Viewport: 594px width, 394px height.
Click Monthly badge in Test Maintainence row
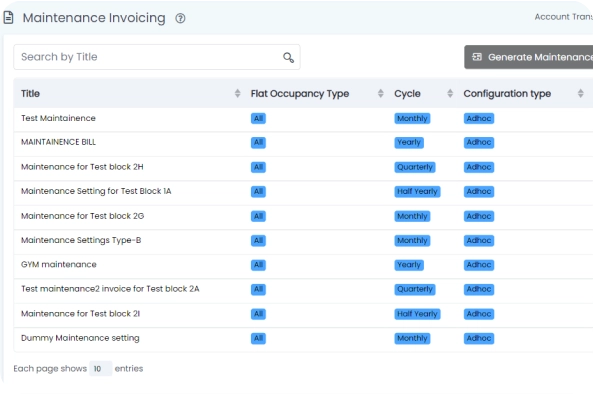[412, 119]
